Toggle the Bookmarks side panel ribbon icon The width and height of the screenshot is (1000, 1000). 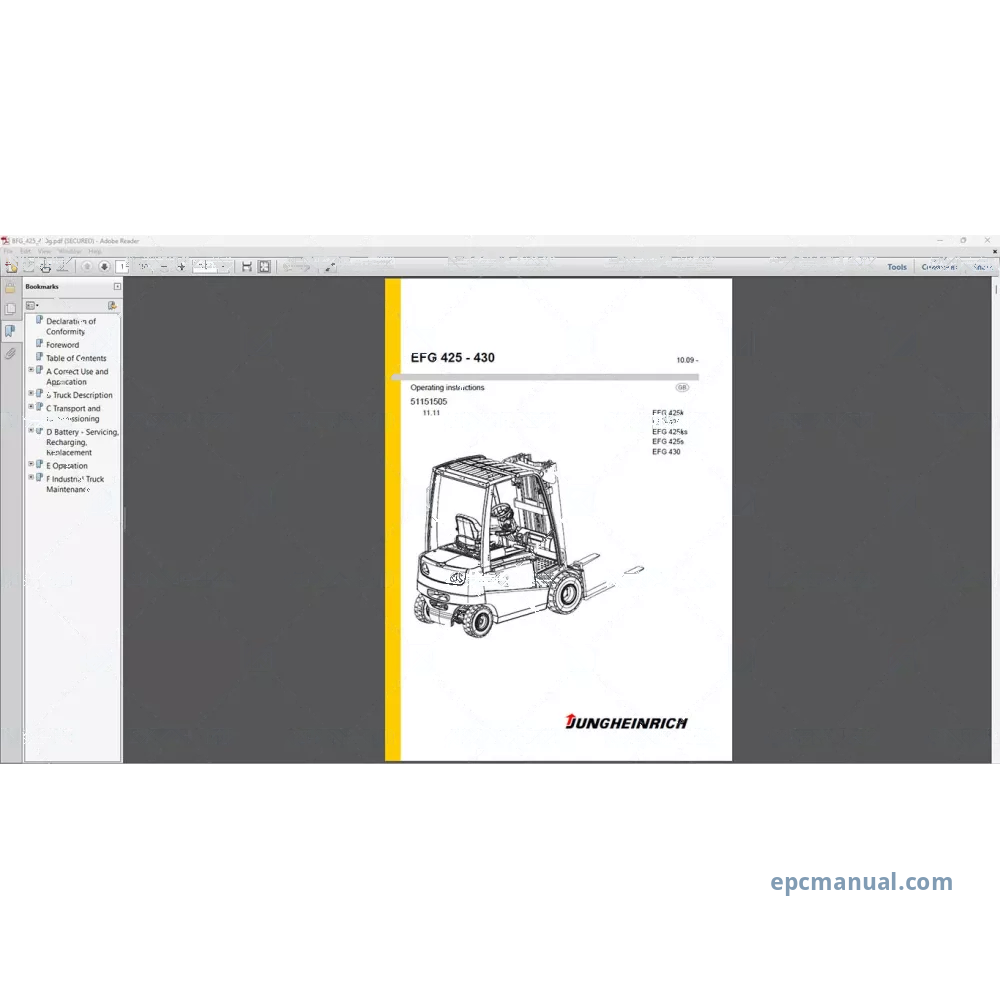(10, 331)
